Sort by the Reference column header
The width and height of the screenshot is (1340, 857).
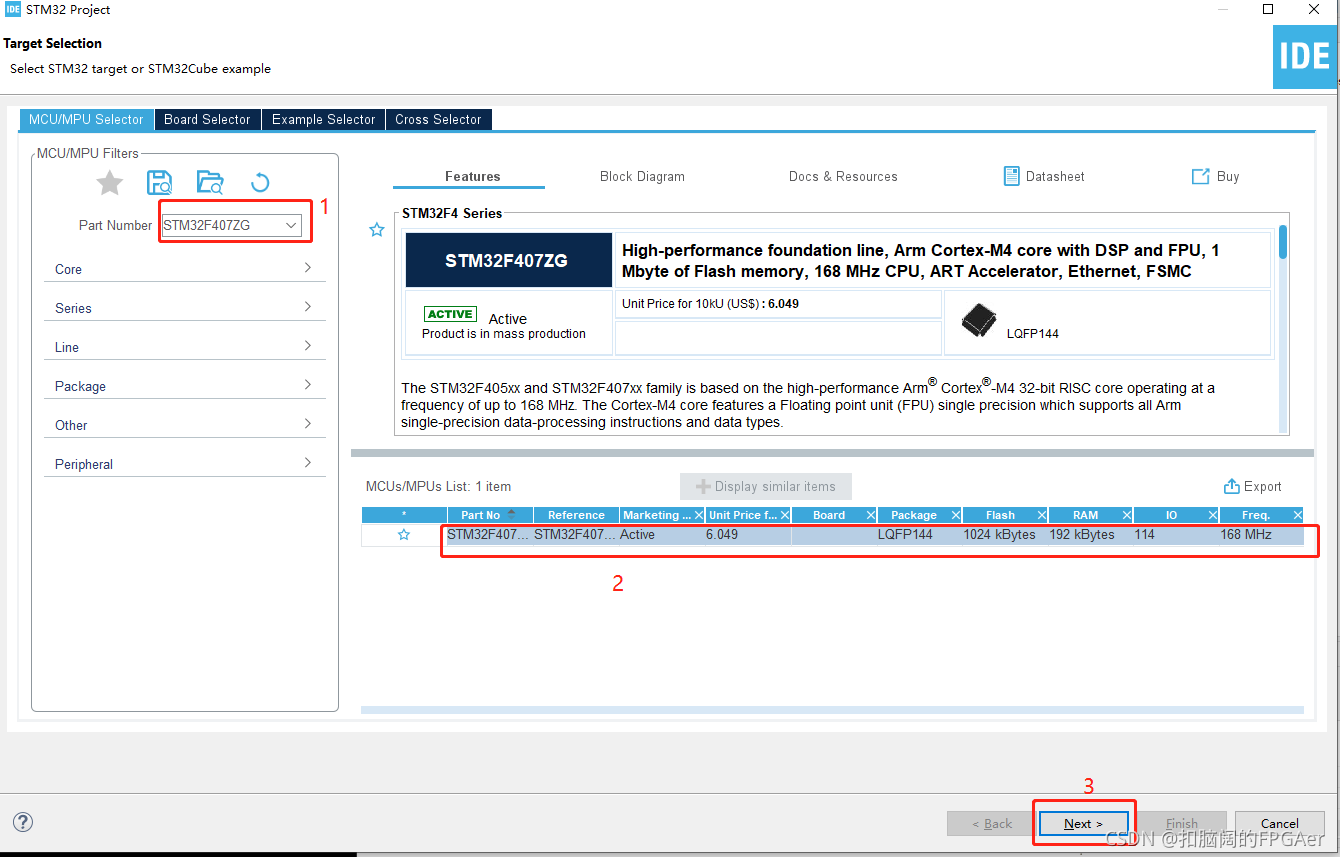coord(576,515)
